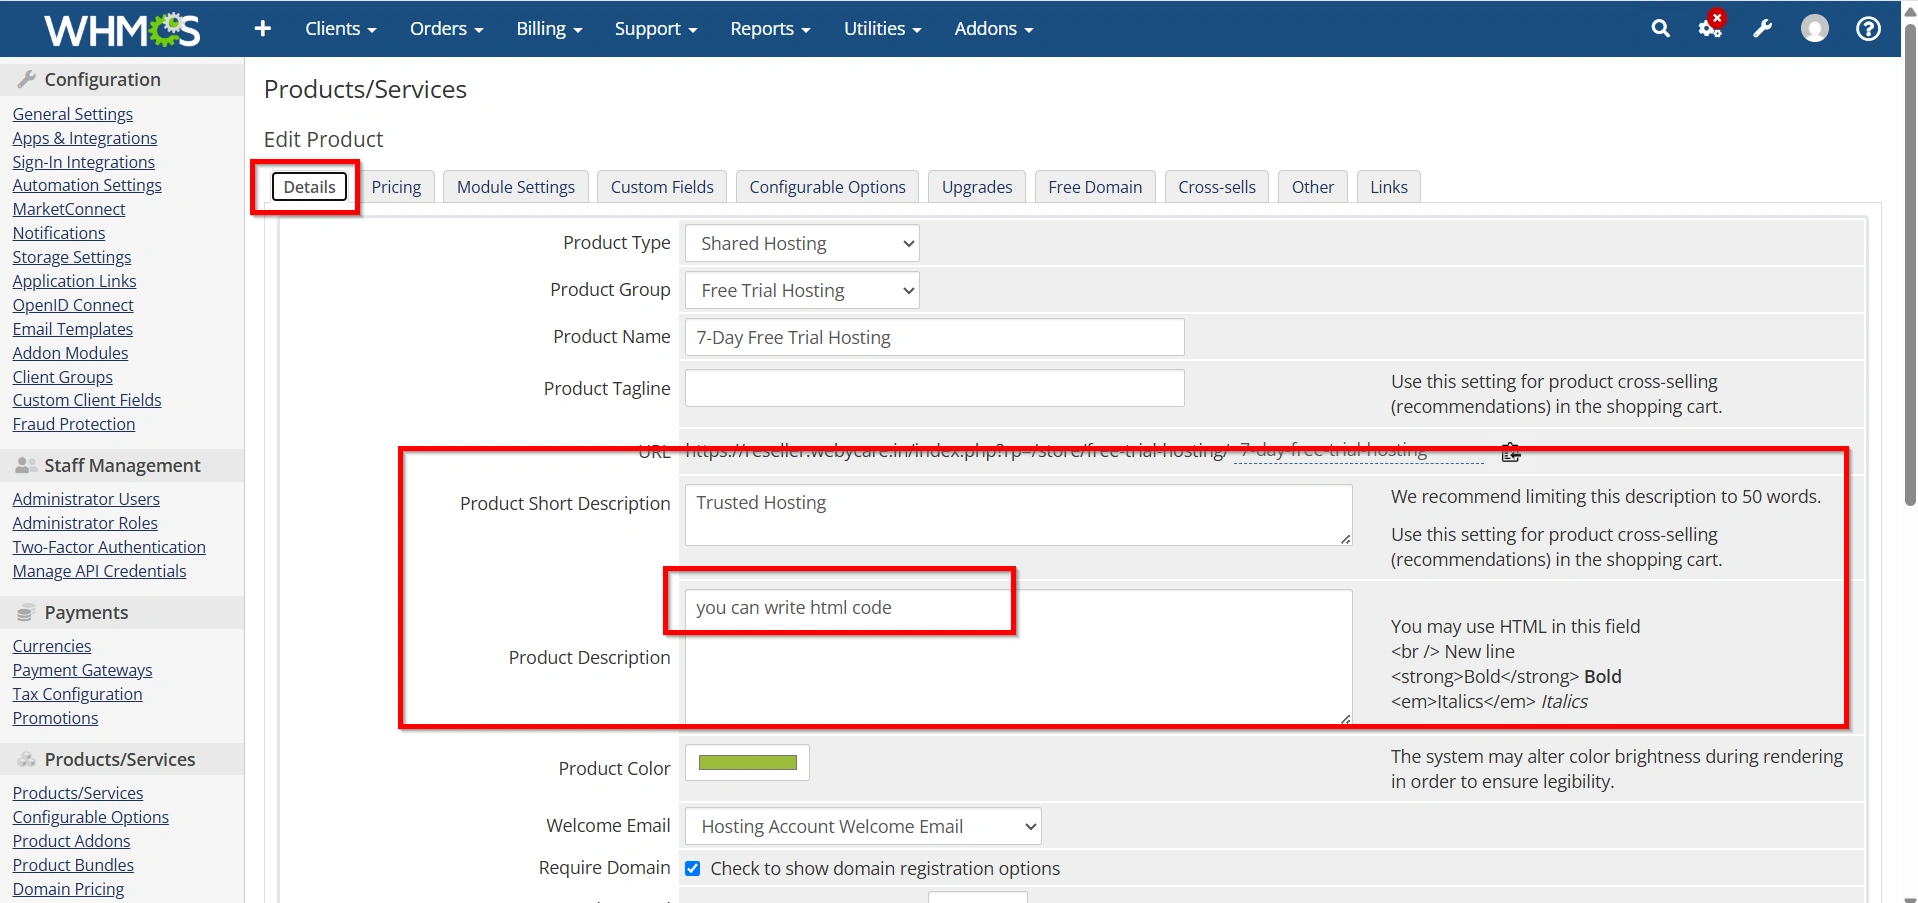Open the system health gears icon
This screenshot has height=903, width=1918.
[1711, 27]
